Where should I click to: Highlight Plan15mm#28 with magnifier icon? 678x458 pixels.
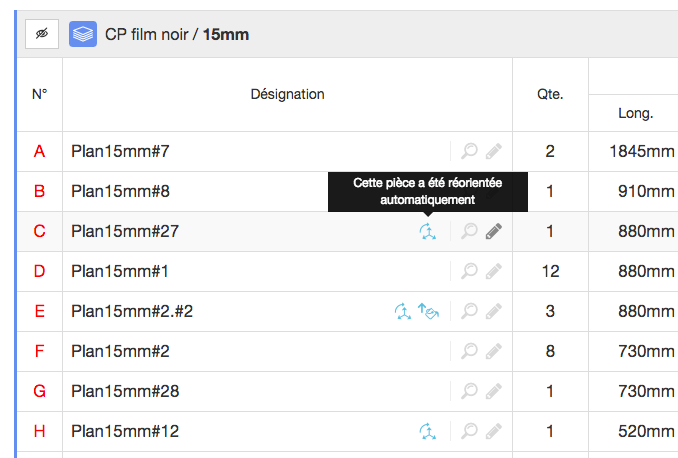point(469,391)
